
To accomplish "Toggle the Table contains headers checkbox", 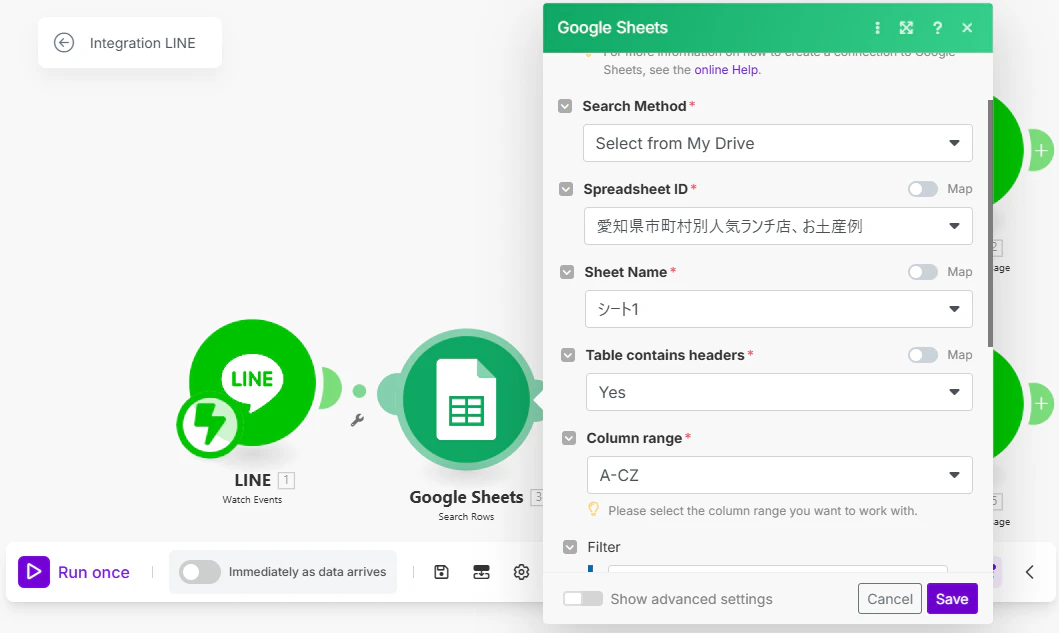I will pos(568,355).
